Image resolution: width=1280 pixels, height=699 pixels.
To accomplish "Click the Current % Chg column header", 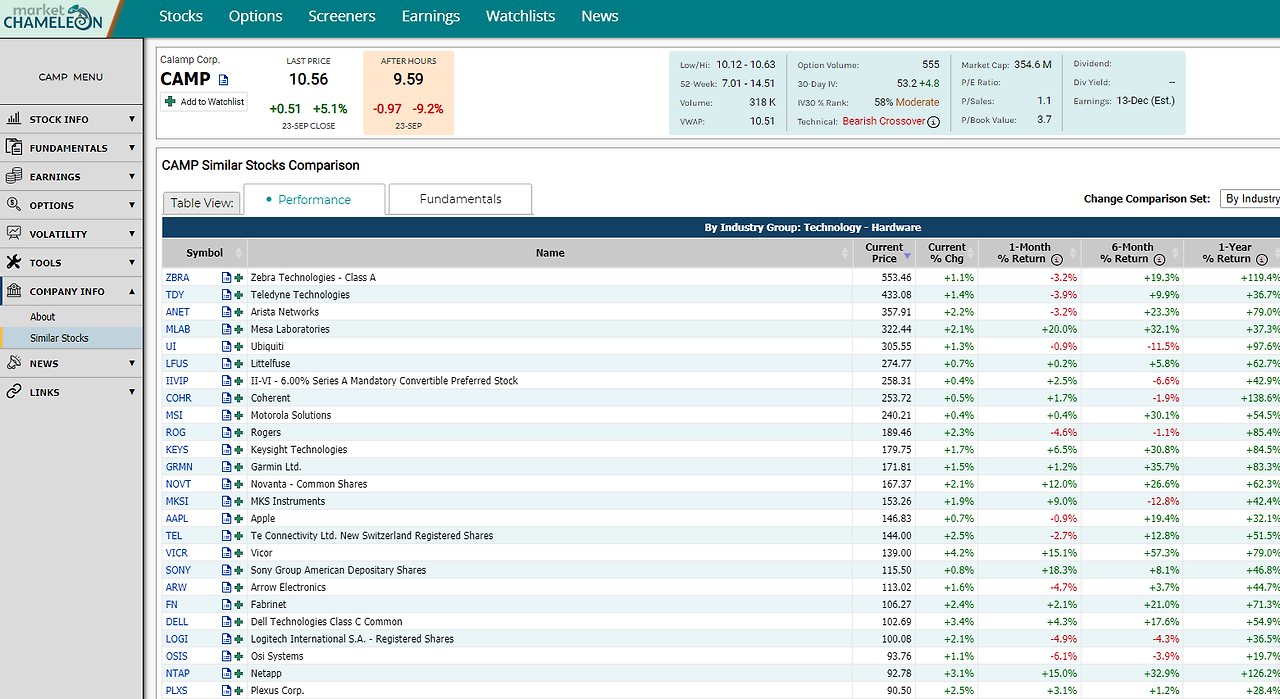I will point(947,253).
